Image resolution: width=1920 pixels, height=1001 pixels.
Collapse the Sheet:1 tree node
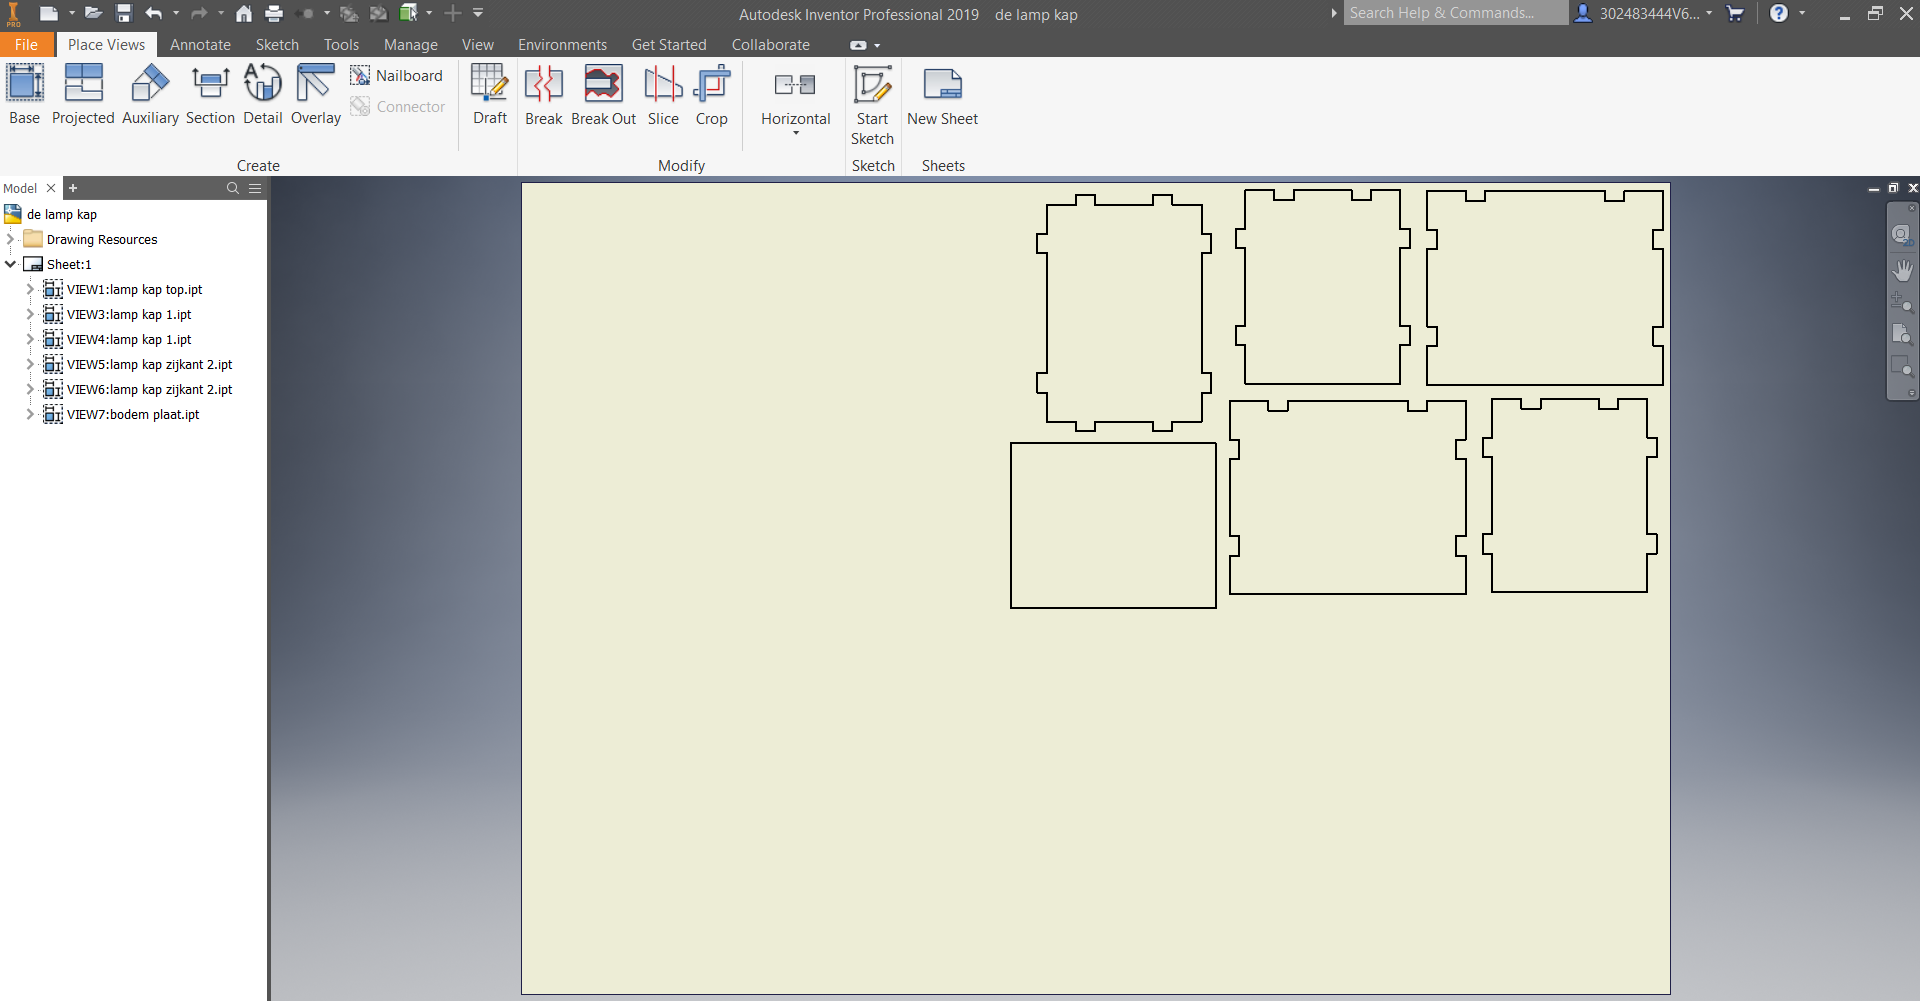[11, 264]
